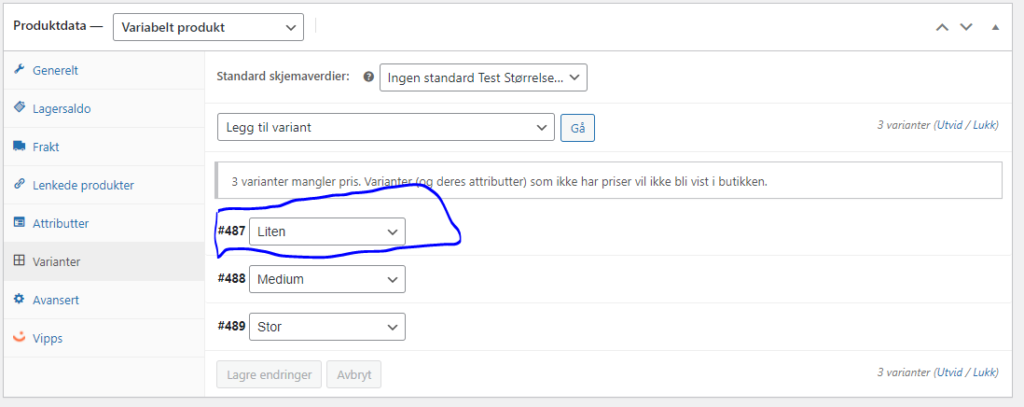The width and height of the screenshot is (1024, 407).
Task: Click the Attributter list icon
Action: click(19, 222)
